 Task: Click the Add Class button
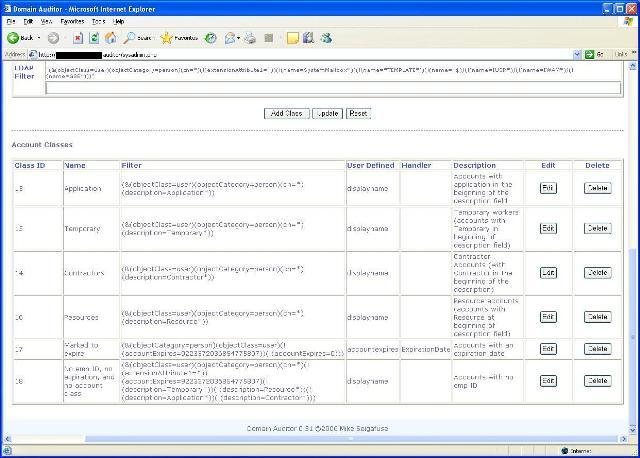(286, 113)
